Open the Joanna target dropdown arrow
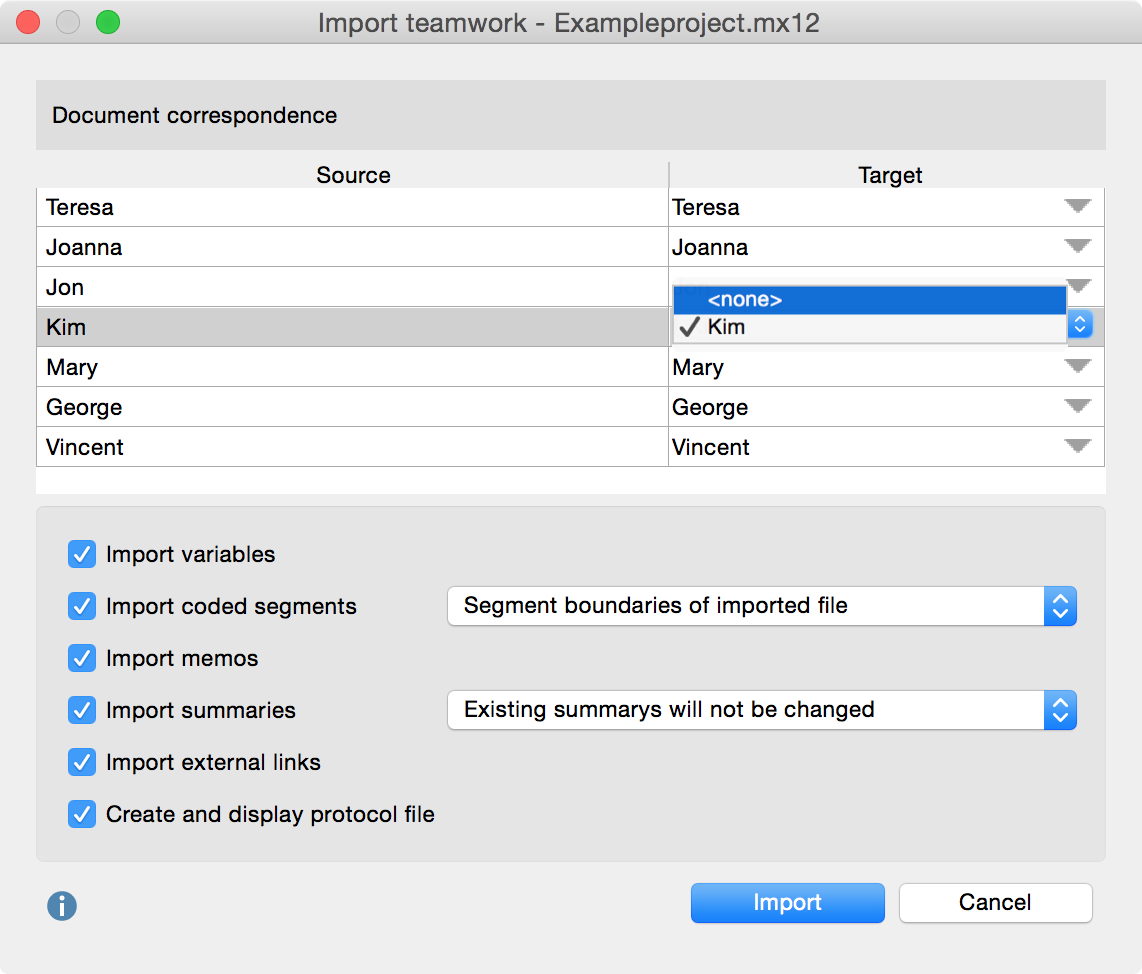The image size is (1142, 974). click(x=1077, y=246)
